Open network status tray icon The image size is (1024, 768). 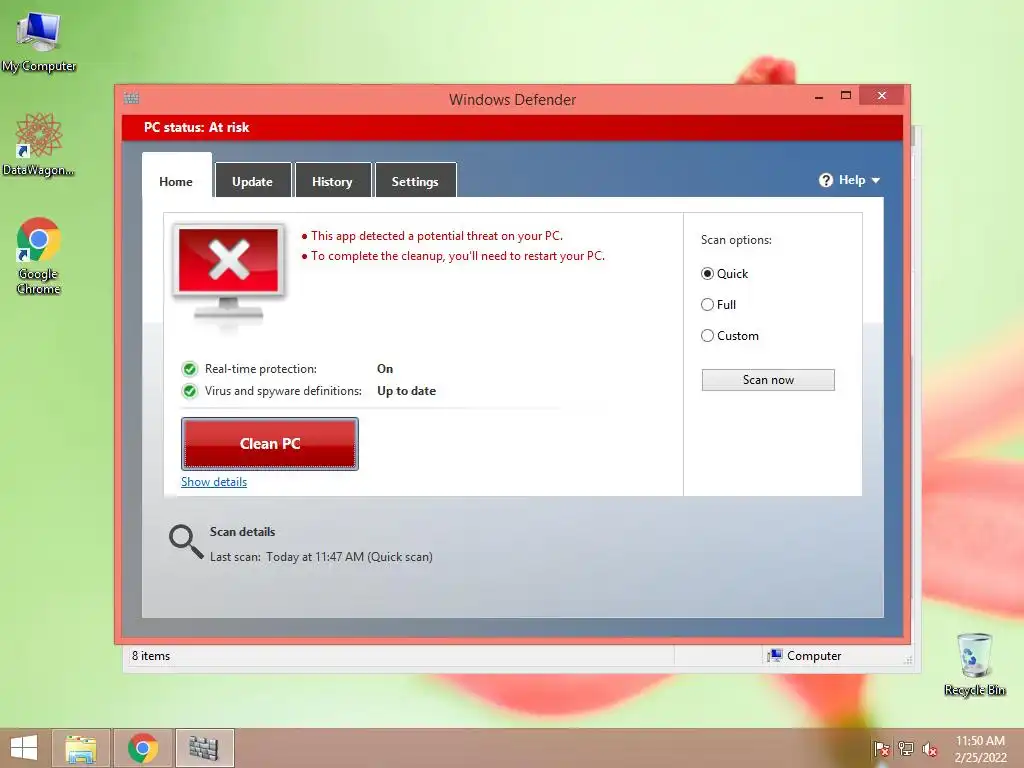(x=906, y=749)
